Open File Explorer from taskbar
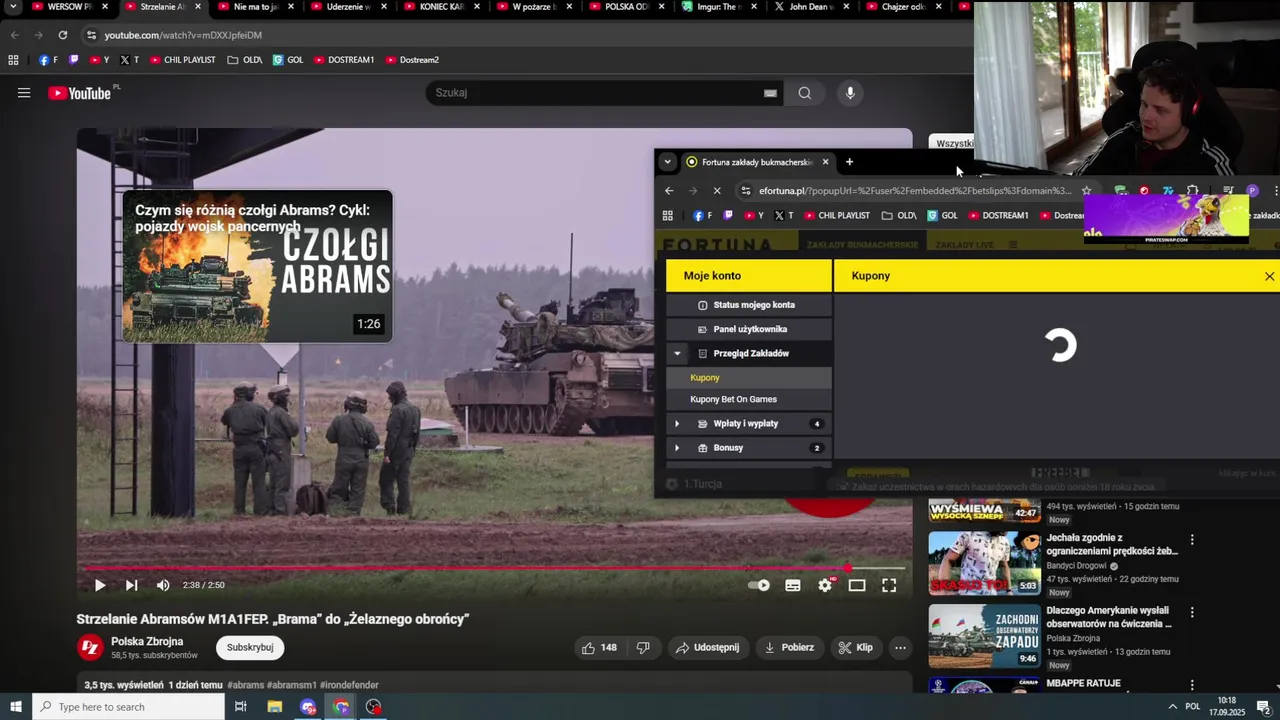This screenshot has height=720, width=1280. point(274,707)
